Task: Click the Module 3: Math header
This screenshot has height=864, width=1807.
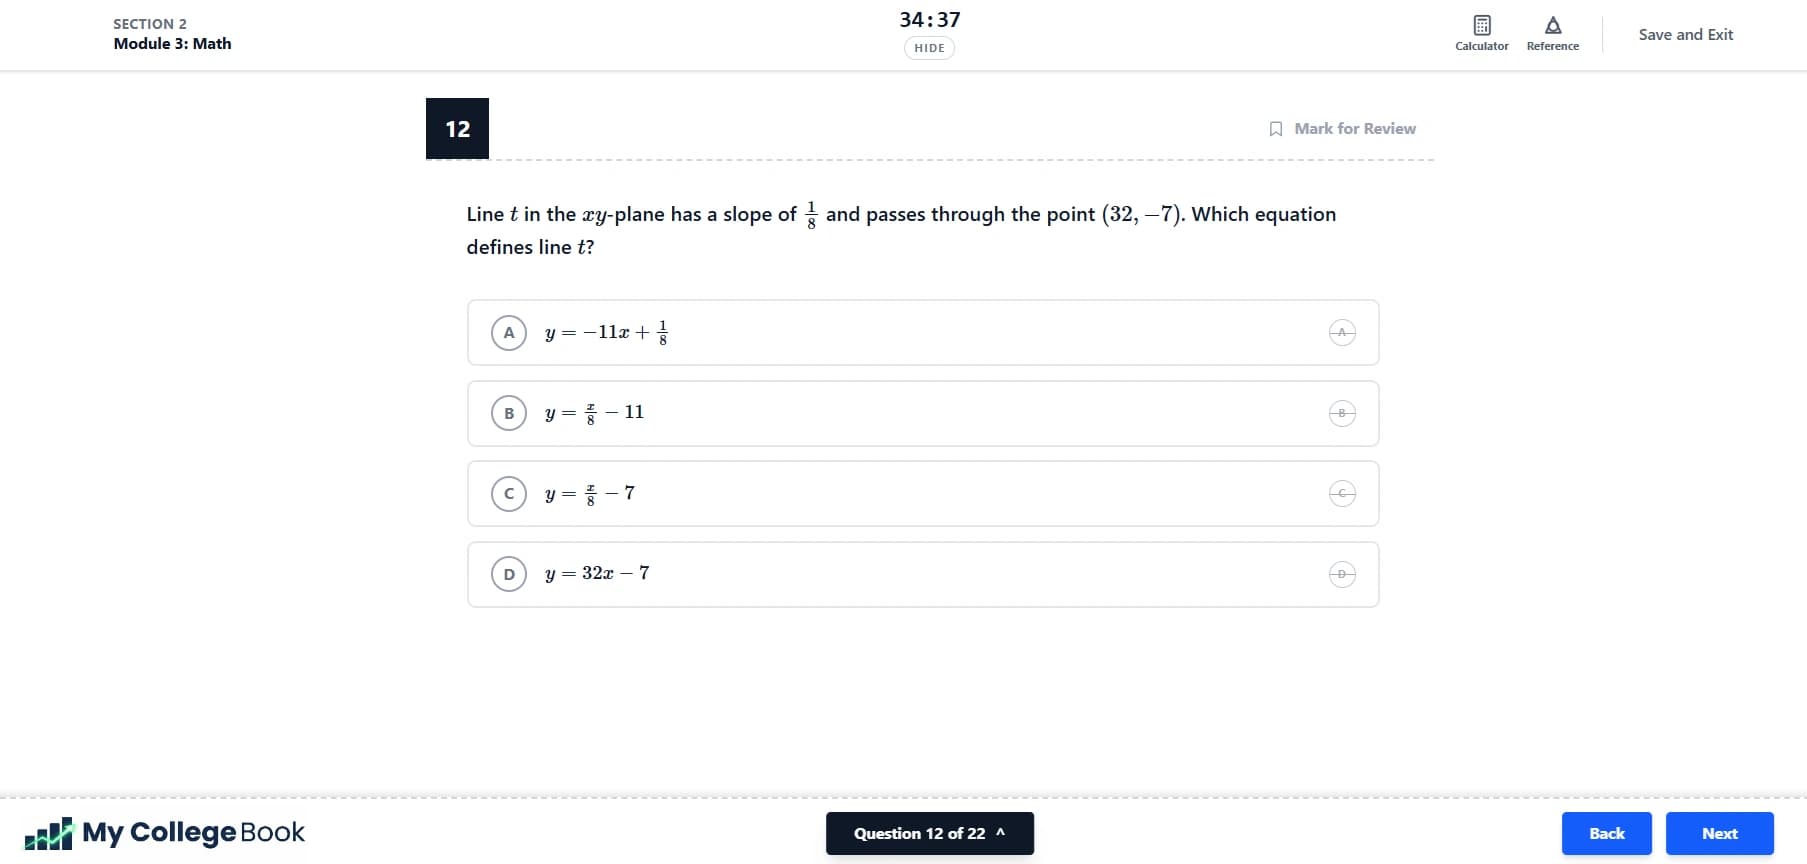Action: click(x=172, y=43)
